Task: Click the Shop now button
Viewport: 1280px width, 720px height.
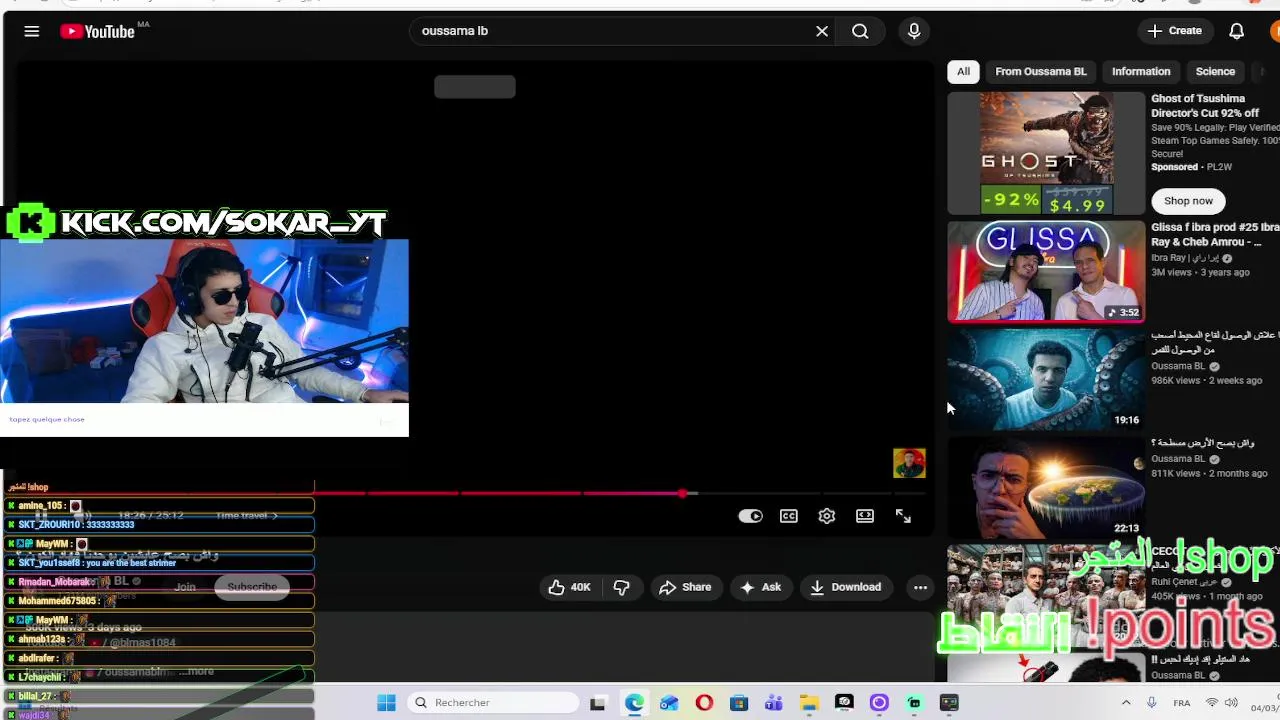Action: pyautogui.click(x=1188, y=201)
